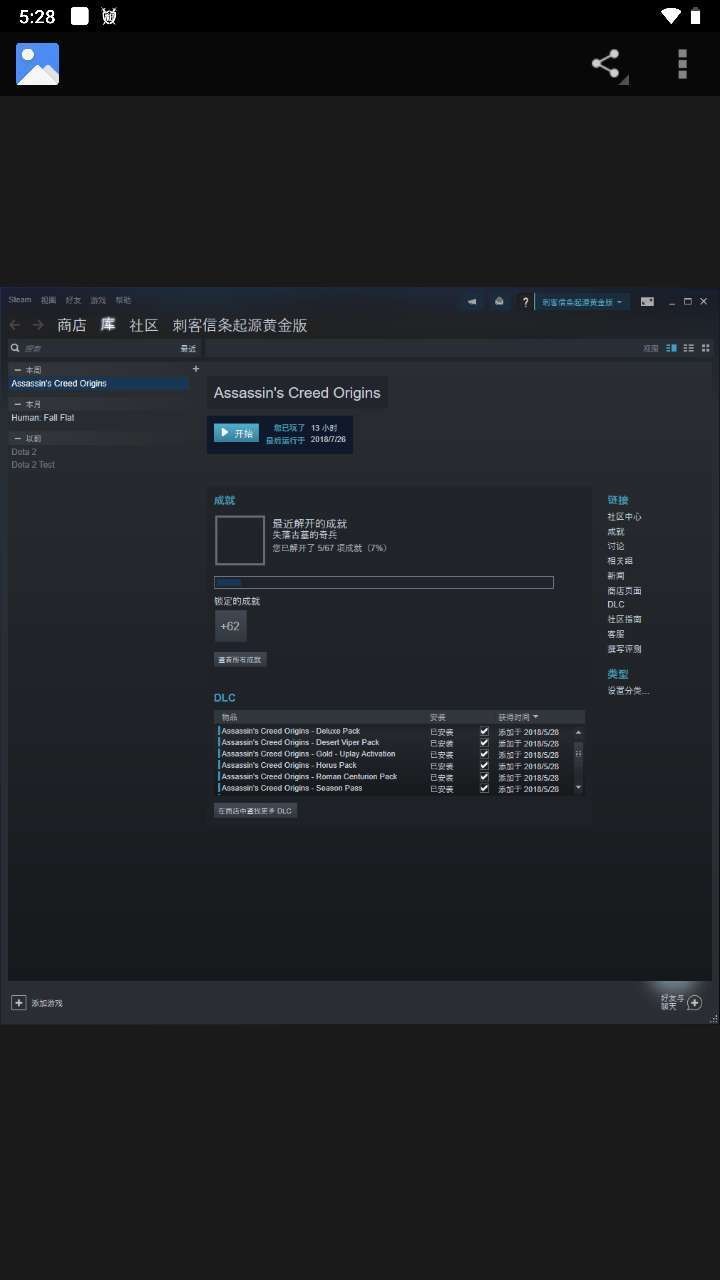The width and height of the screenshot is (720, 1280).
Task: Click the 开始 play button
Action: 237,433
